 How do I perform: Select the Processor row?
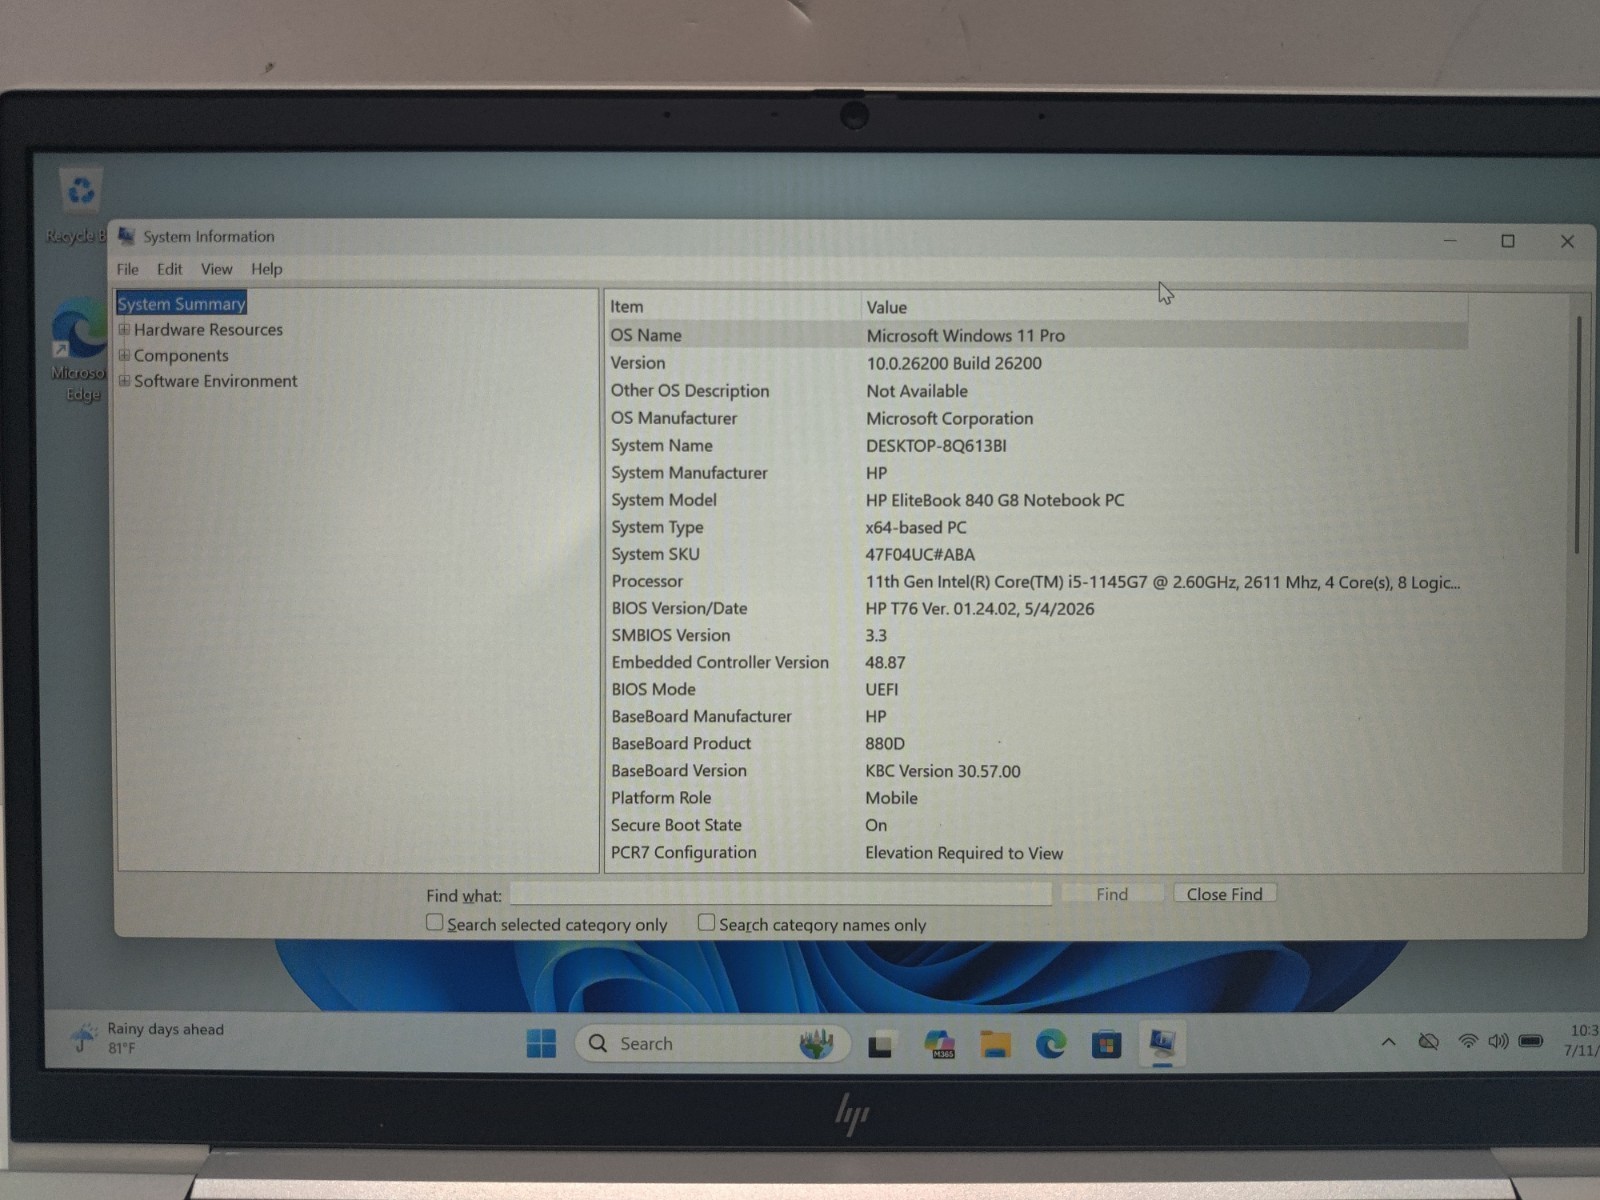coord(1037,581)
